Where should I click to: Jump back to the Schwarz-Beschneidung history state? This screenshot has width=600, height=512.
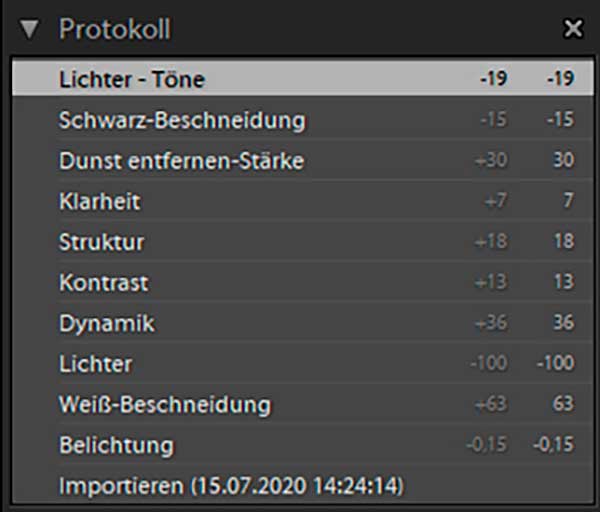pos(182,120)
